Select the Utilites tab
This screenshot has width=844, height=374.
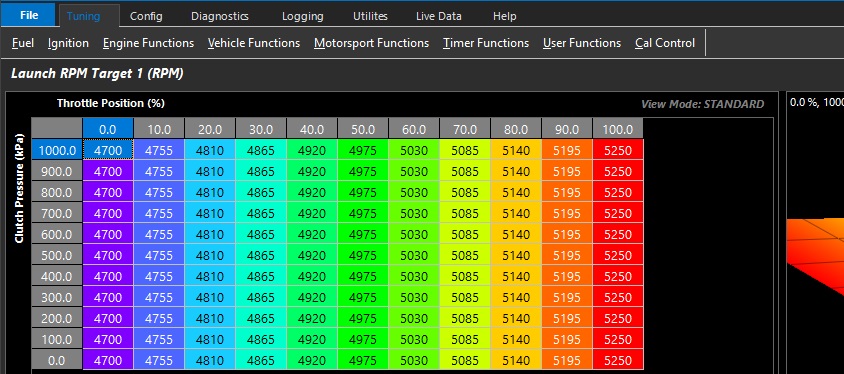pos(370,16)
